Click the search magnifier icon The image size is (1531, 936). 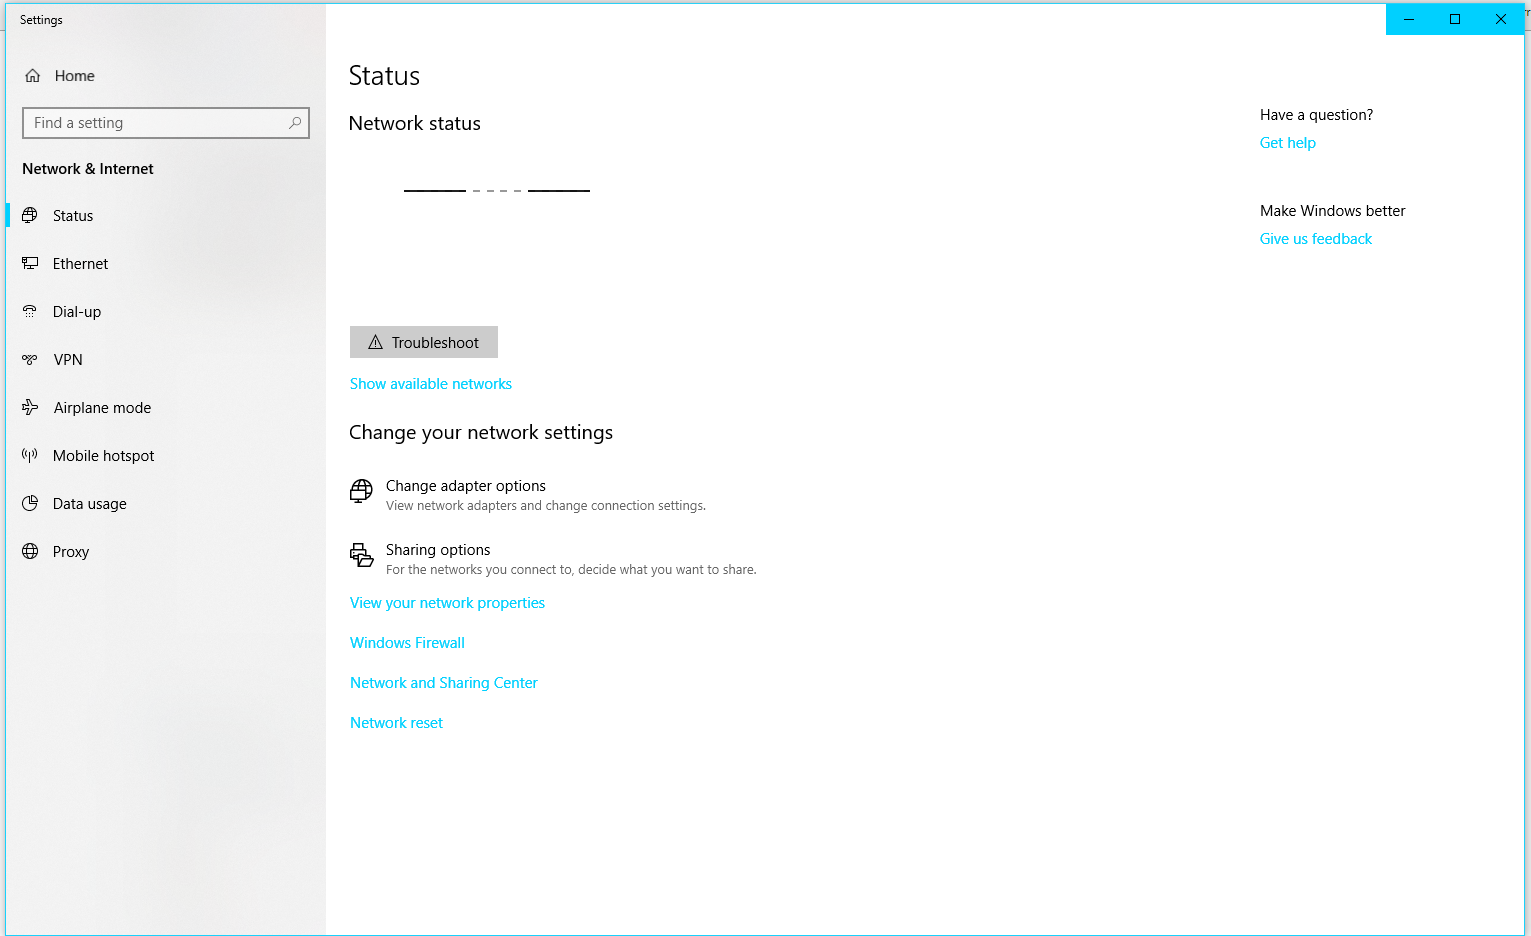click(295, 123)
